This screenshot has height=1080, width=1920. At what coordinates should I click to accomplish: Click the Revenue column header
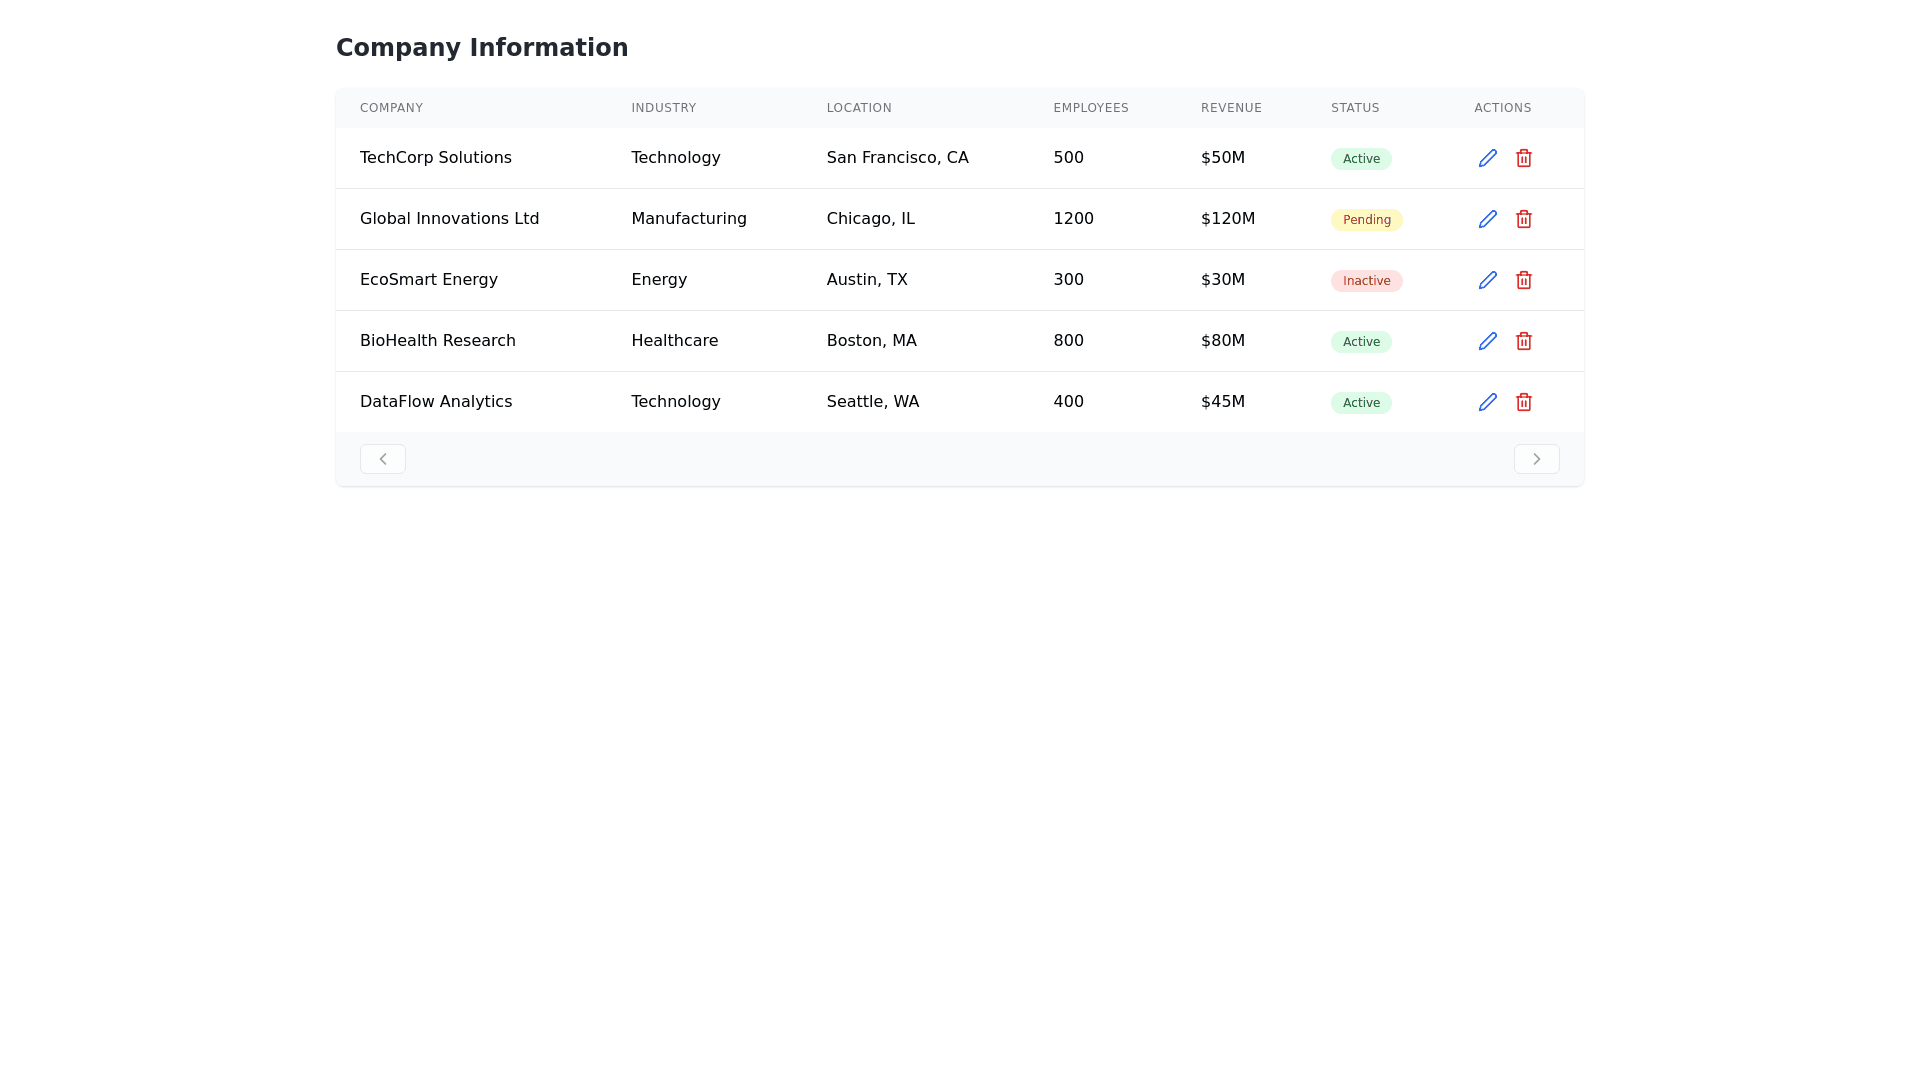click(x=1231, y=108)
